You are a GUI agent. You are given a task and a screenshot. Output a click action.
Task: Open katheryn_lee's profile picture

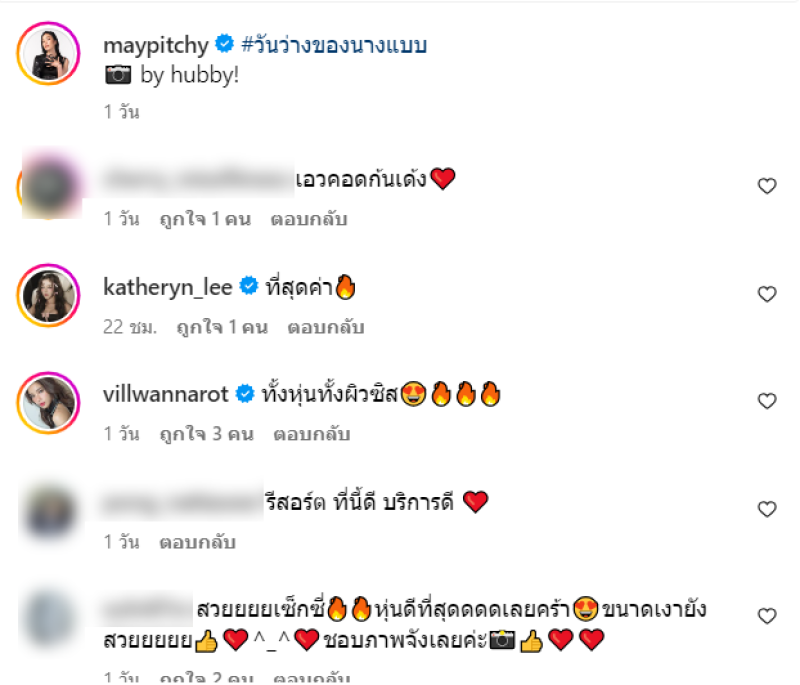48,295
